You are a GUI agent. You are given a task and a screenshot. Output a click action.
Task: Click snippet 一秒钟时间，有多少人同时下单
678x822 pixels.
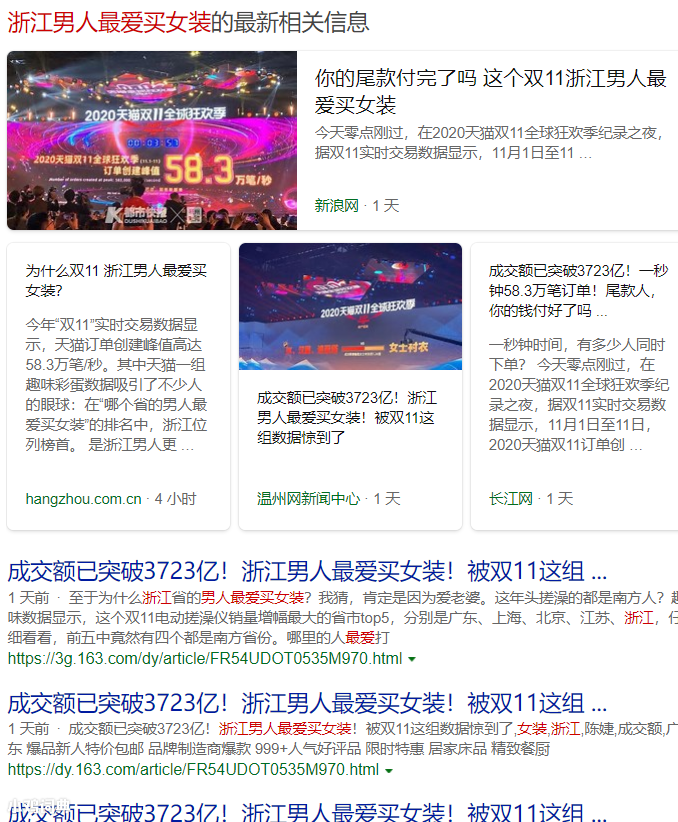578,394
